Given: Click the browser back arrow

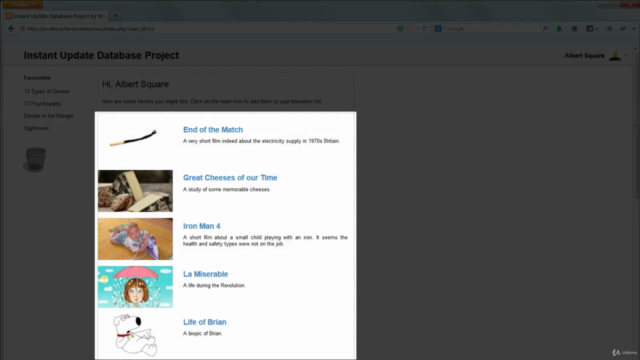Looking at the screenshot, I should pos(11,29).
